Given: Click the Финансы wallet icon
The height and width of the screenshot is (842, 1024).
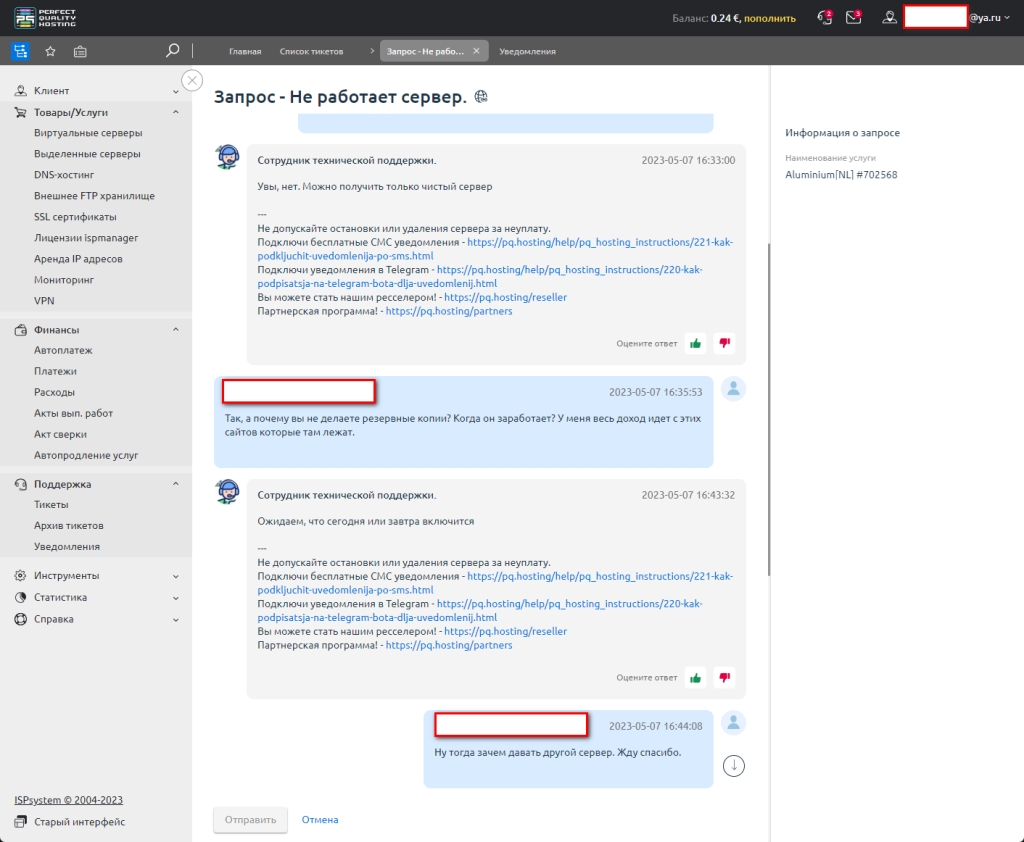Looking at the screenshot, I should (x=21, y=330).
